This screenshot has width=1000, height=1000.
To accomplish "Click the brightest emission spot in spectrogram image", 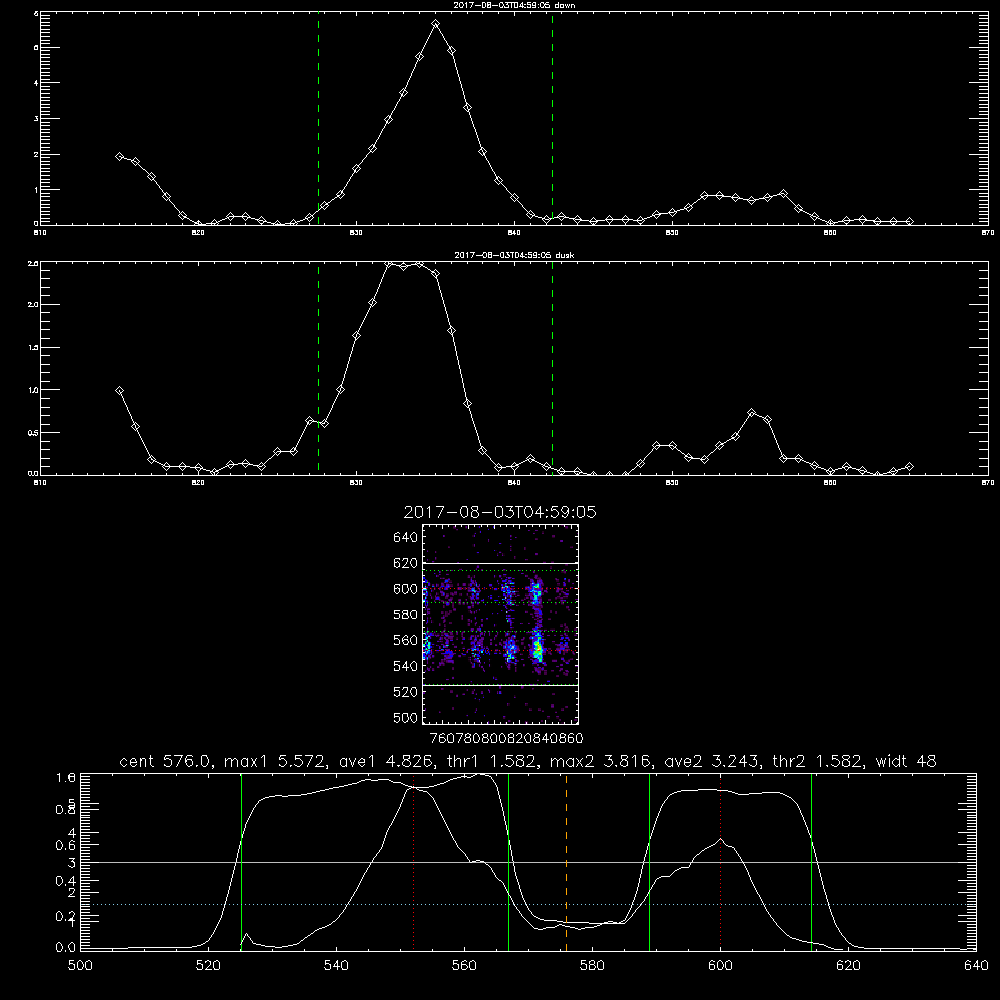I will click(538, 649).
